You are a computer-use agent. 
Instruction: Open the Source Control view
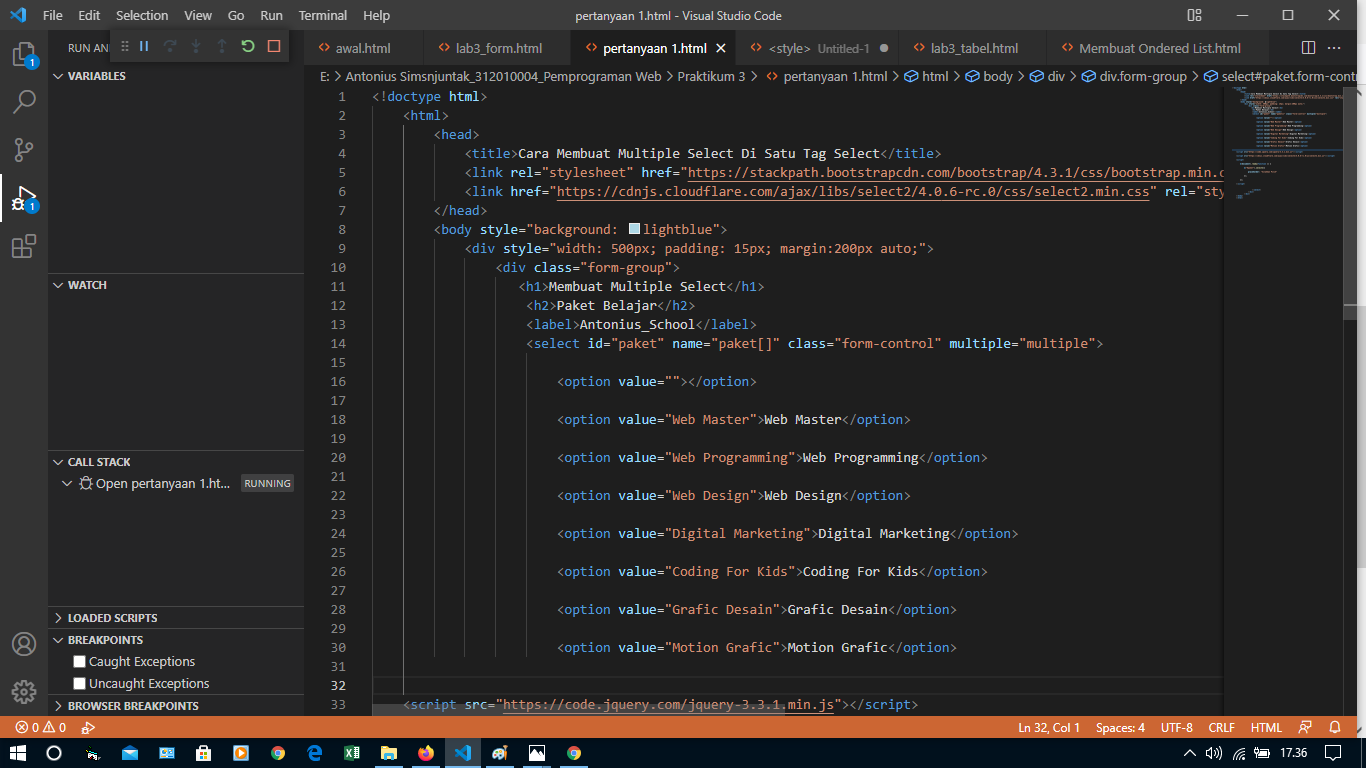coord(24,149)
